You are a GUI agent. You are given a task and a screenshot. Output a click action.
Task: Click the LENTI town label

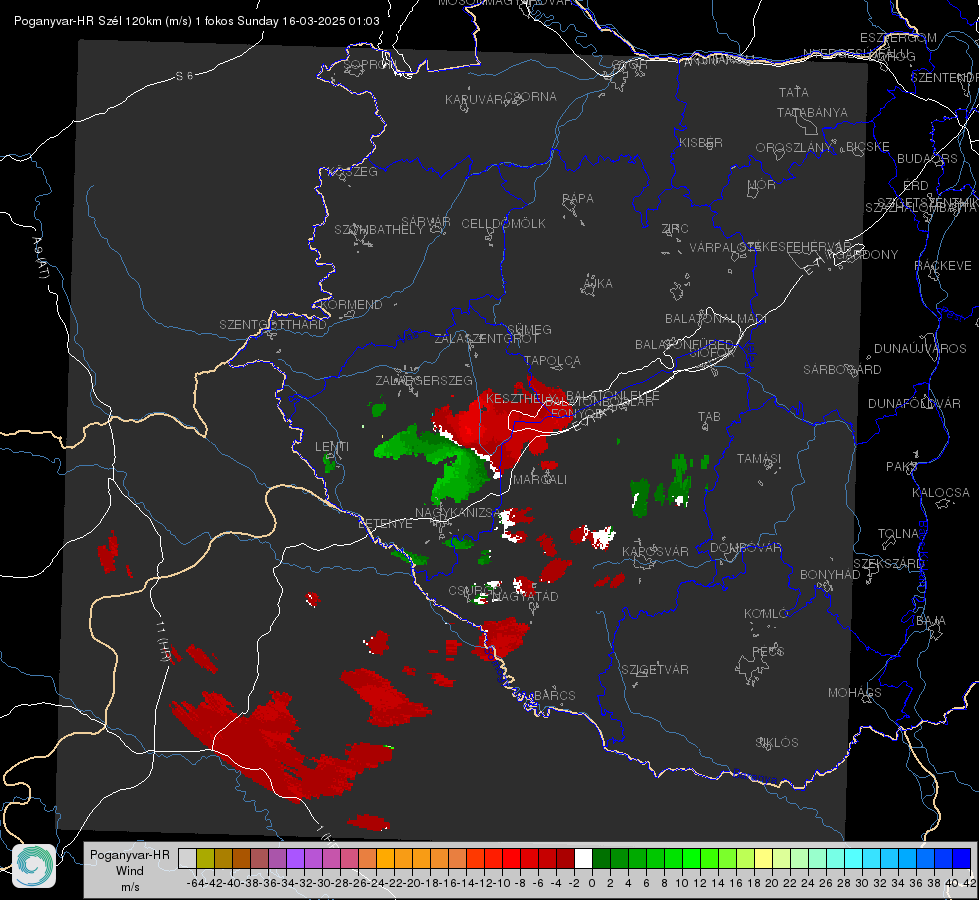[x=332, y=447]
